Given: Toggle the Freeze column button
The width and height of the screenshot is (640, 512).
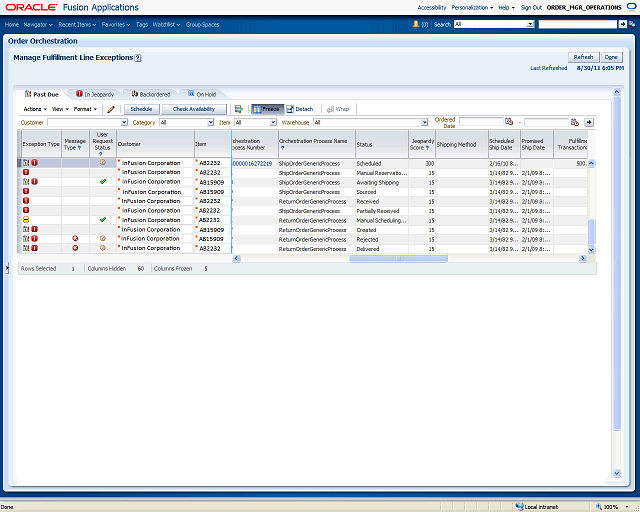Looking at the screenshot, I should click(x=266, y=109).
